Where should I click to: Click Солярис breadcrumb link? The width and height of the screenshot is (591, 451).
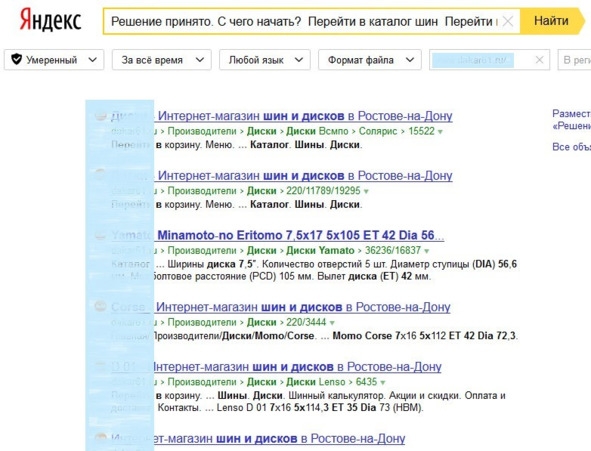point(378,131)
